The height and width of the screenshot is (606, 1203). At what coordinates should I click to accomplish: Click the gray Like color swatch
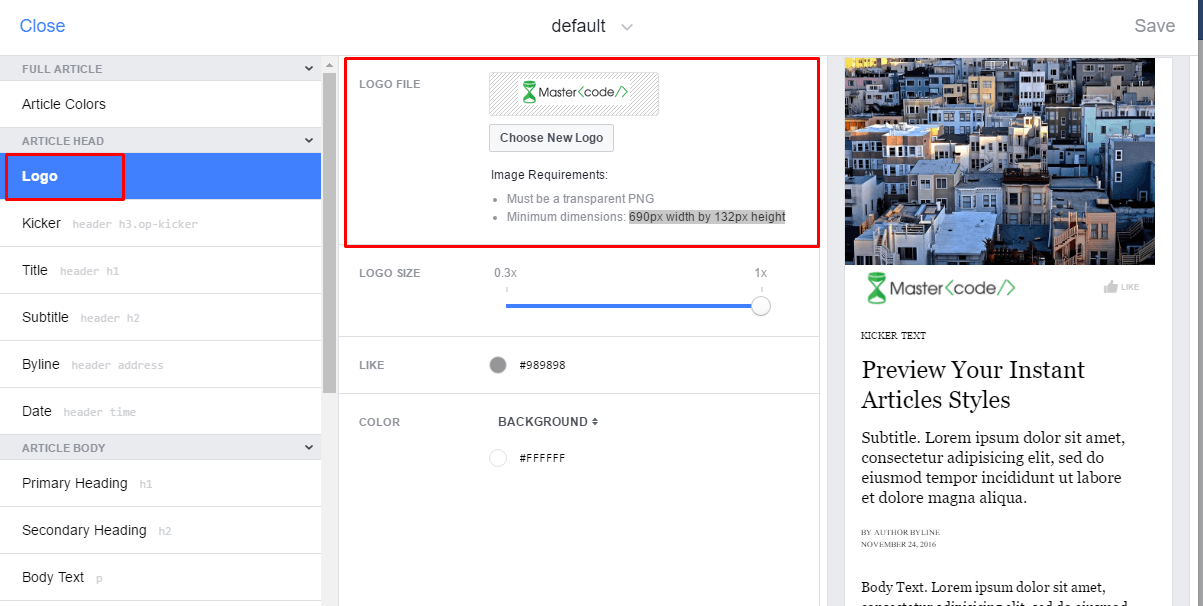tap(498, 365)
